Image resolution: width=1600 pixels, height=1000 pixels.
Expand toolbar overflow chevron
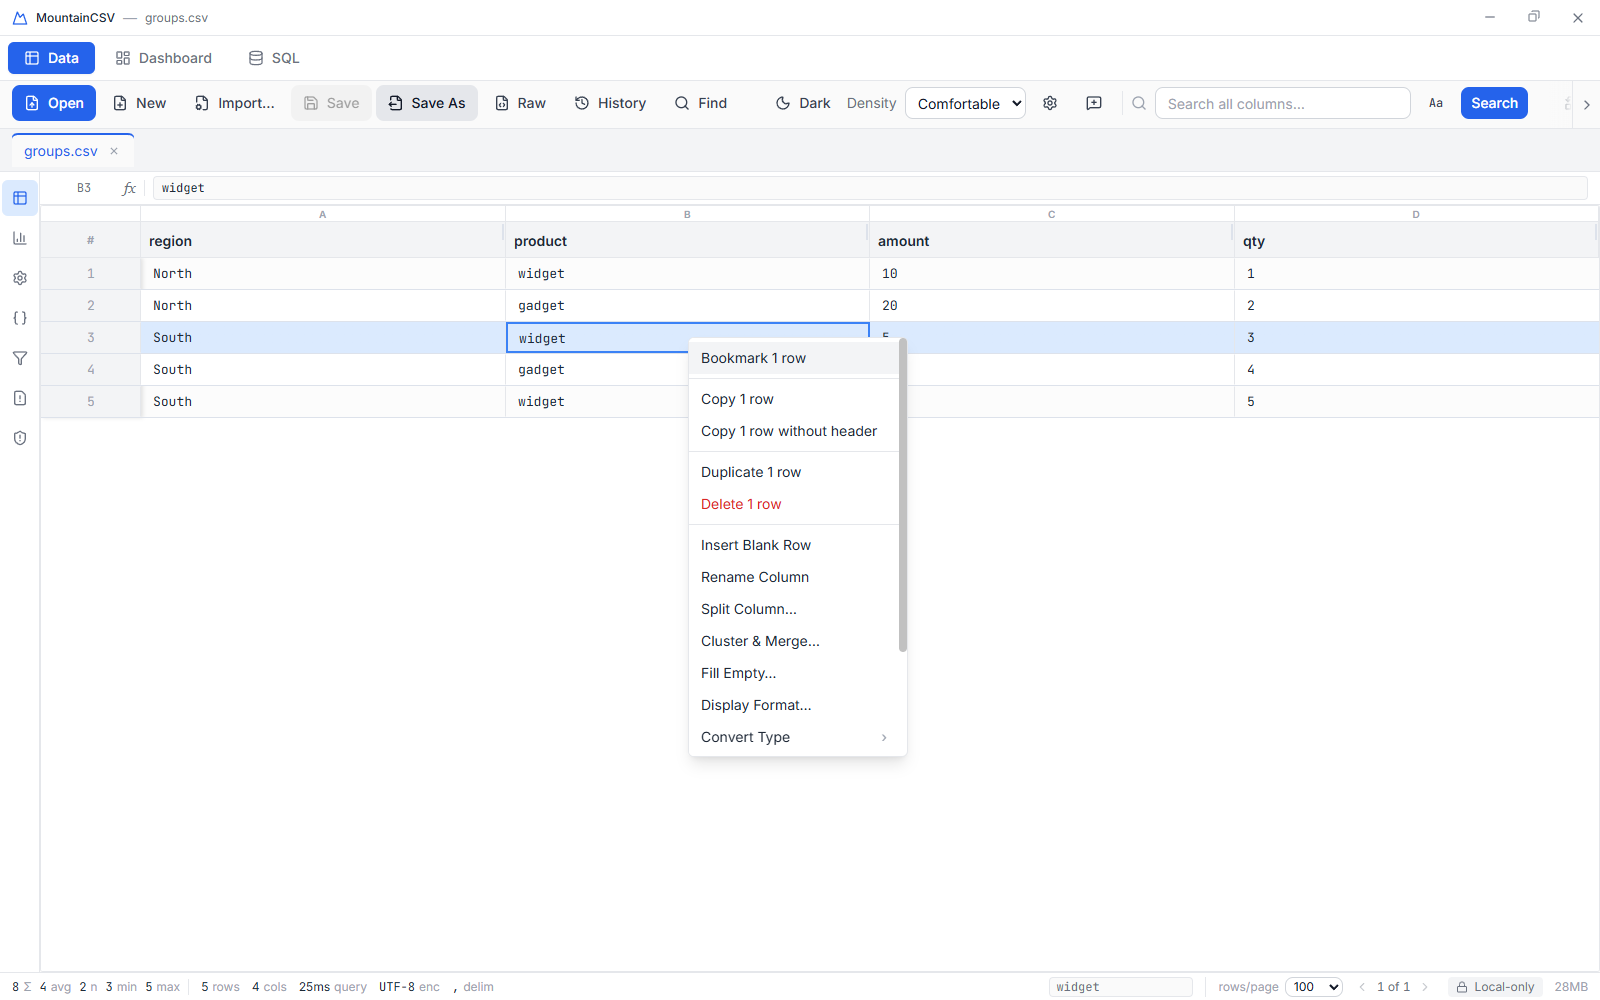1586,104
